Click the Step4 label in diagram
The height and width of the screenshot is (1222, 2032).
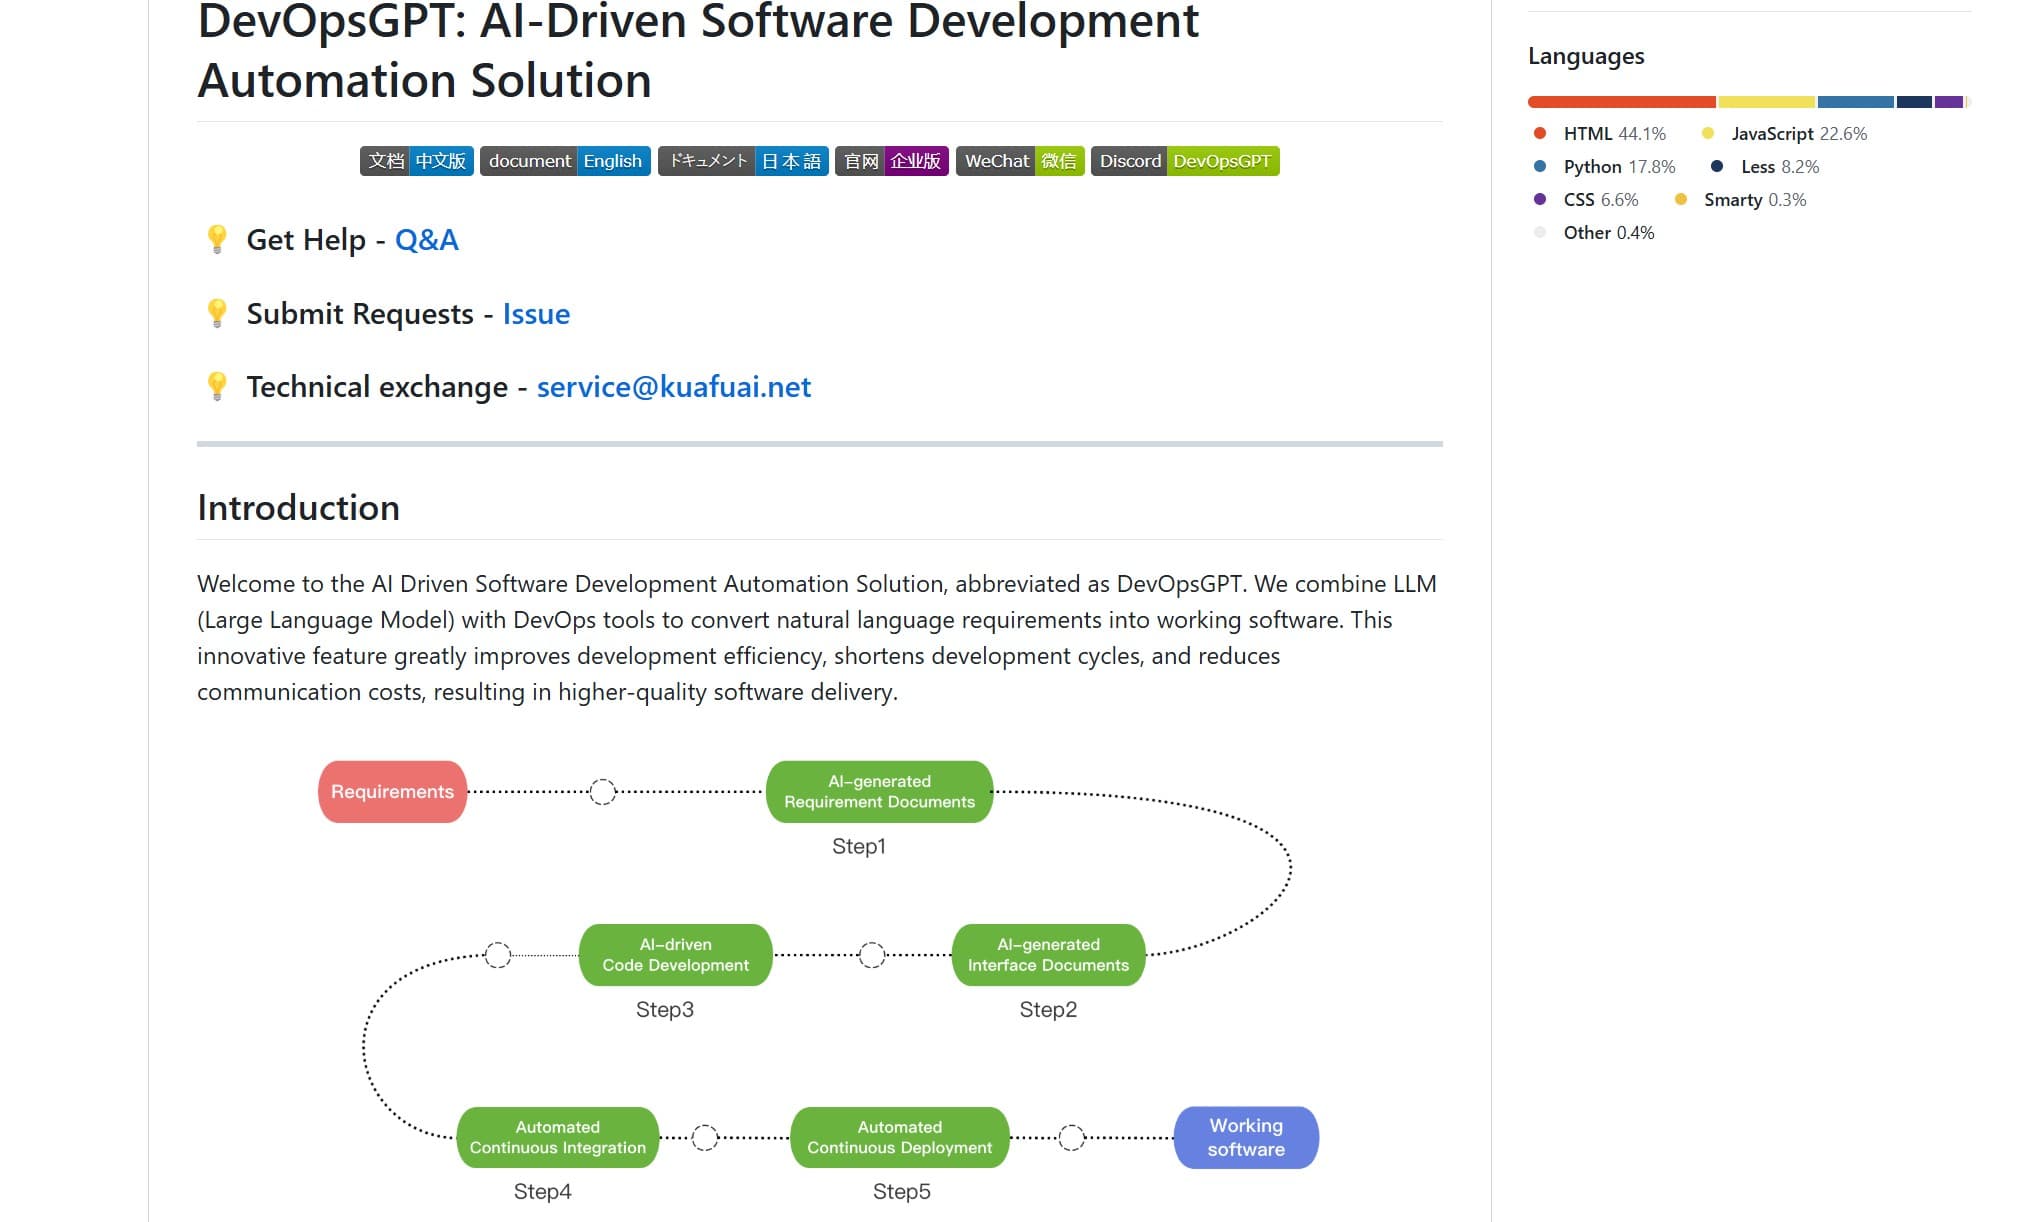point(543,1191)
